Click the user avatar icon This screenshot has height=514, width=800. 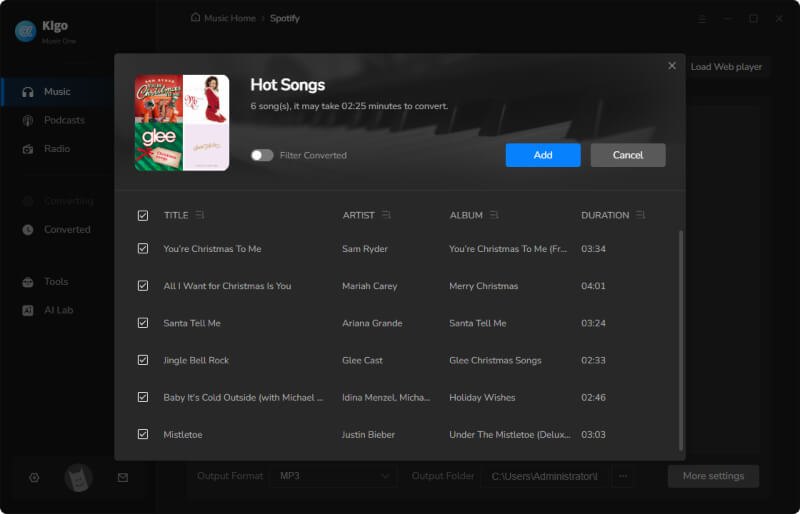[78, 478]
